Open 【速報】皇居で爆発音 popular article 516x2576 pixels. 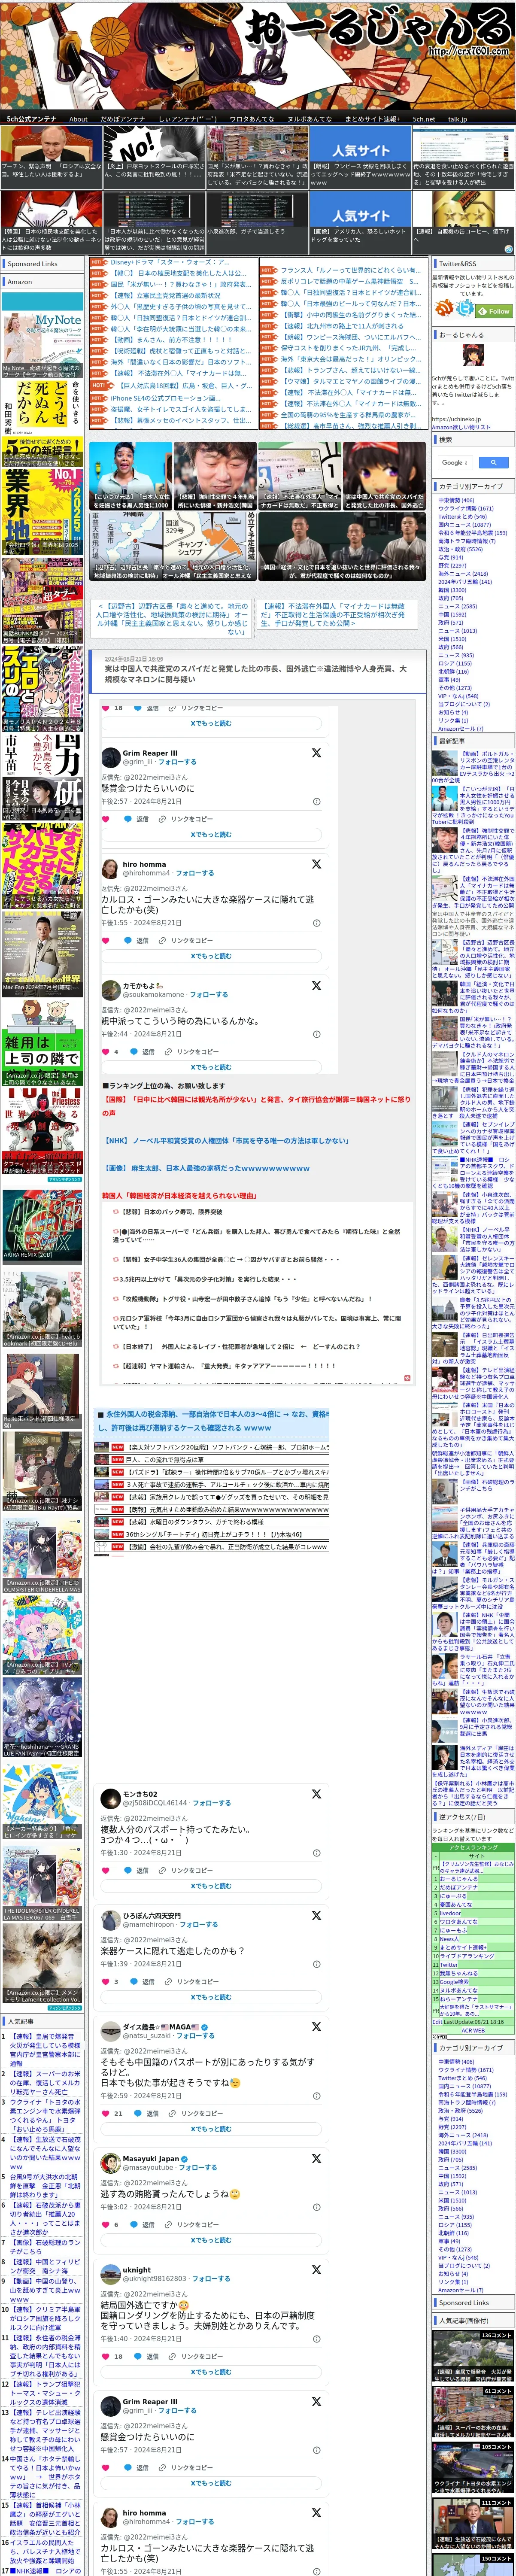click(x=45, y=2050)
